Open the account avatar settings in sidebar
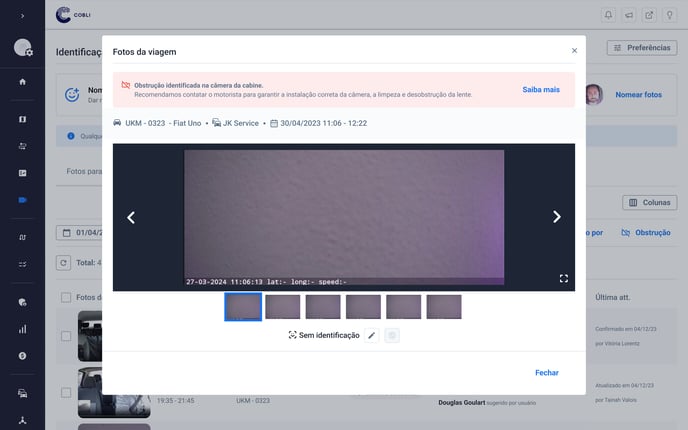 pyautogui.click(x=23, y=47)
